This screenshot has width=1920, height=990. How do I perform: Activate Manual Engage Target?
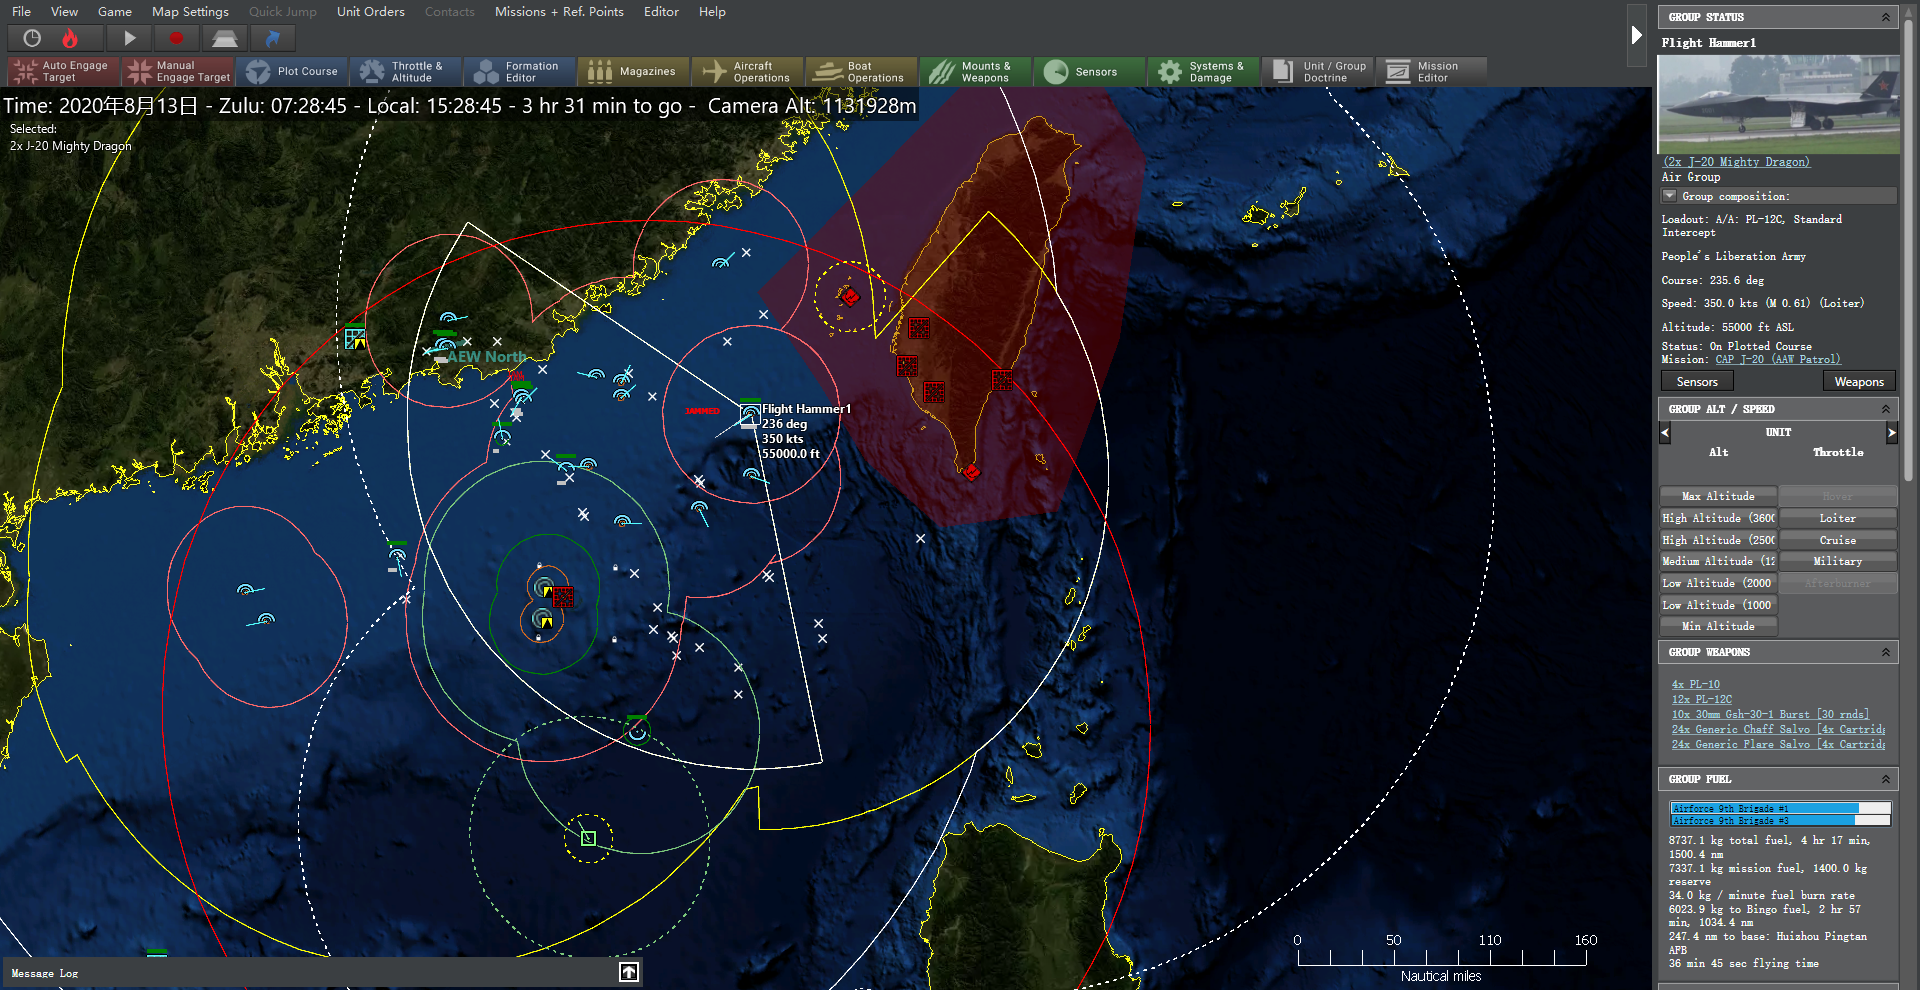[x=178, y=71]
